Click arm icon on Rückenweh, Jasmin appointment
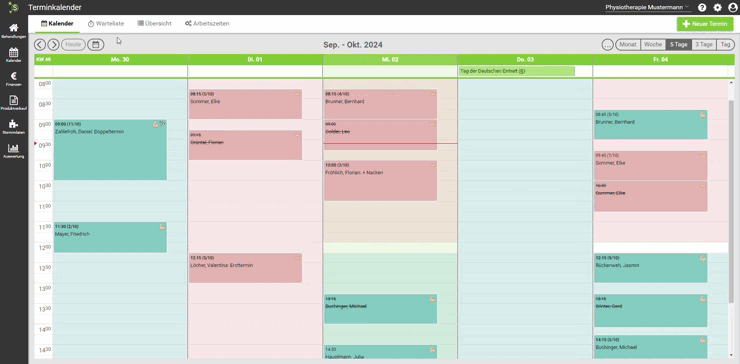Viewport: 740px width, 364px height. pos(703,258)
